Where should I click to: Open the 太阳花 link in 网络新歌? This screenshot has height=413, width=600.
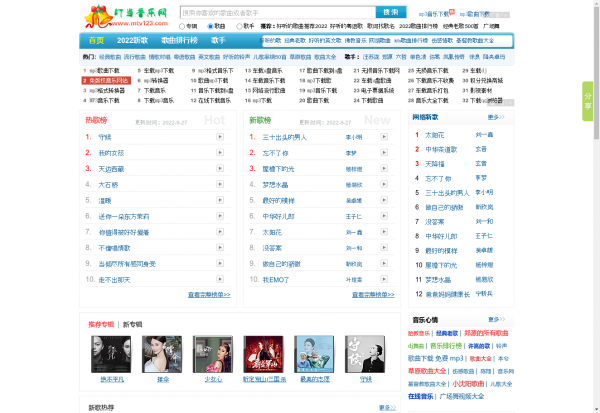point(434,133)
